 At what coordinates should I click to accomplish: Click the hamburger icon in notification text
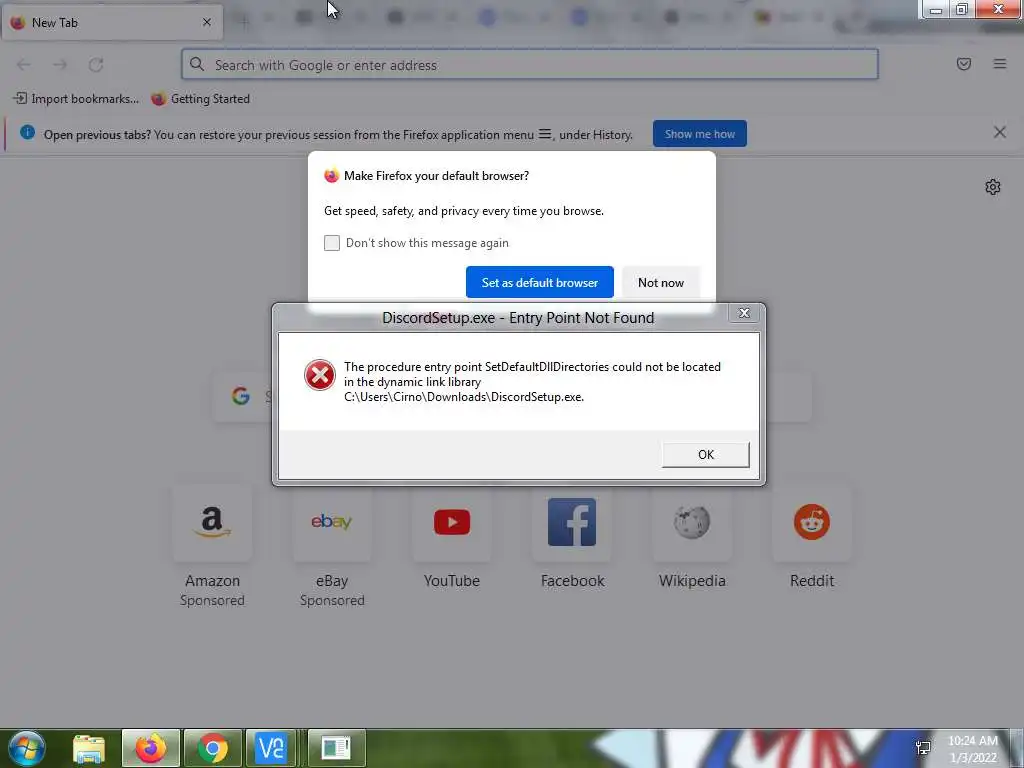[x=545, y=134]
